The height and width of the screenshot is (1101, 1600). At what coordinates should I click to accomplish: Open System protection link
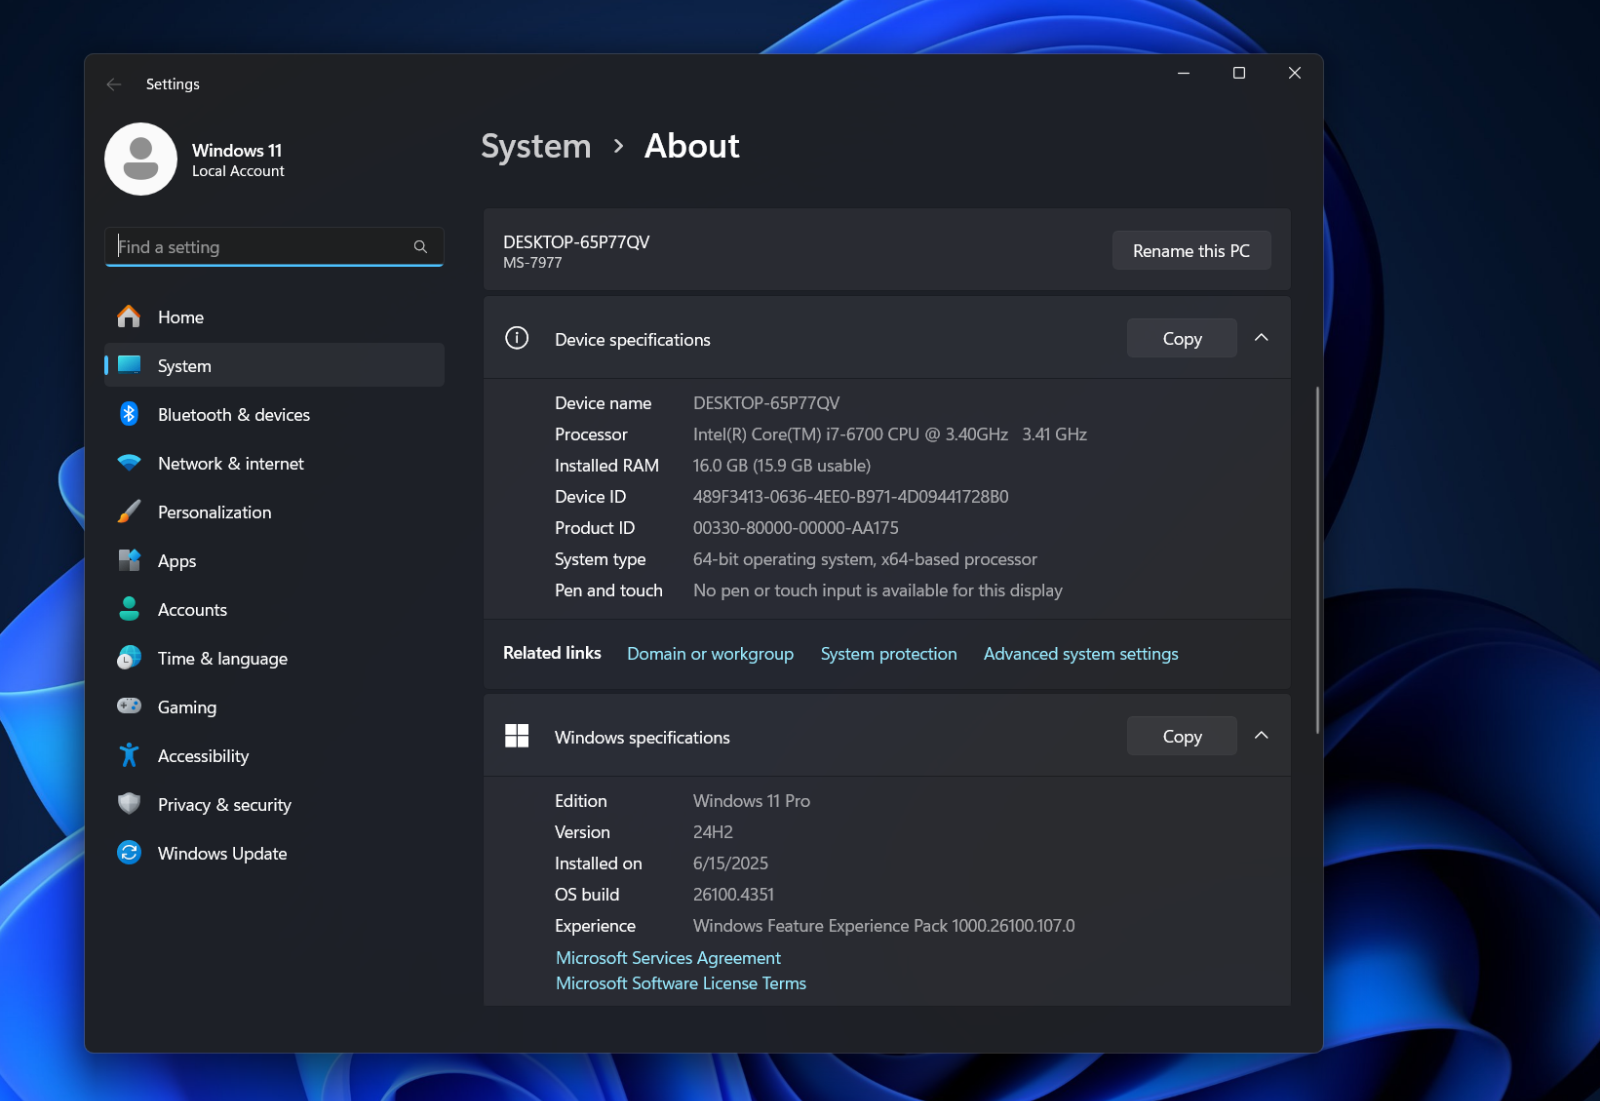point(889,654)
